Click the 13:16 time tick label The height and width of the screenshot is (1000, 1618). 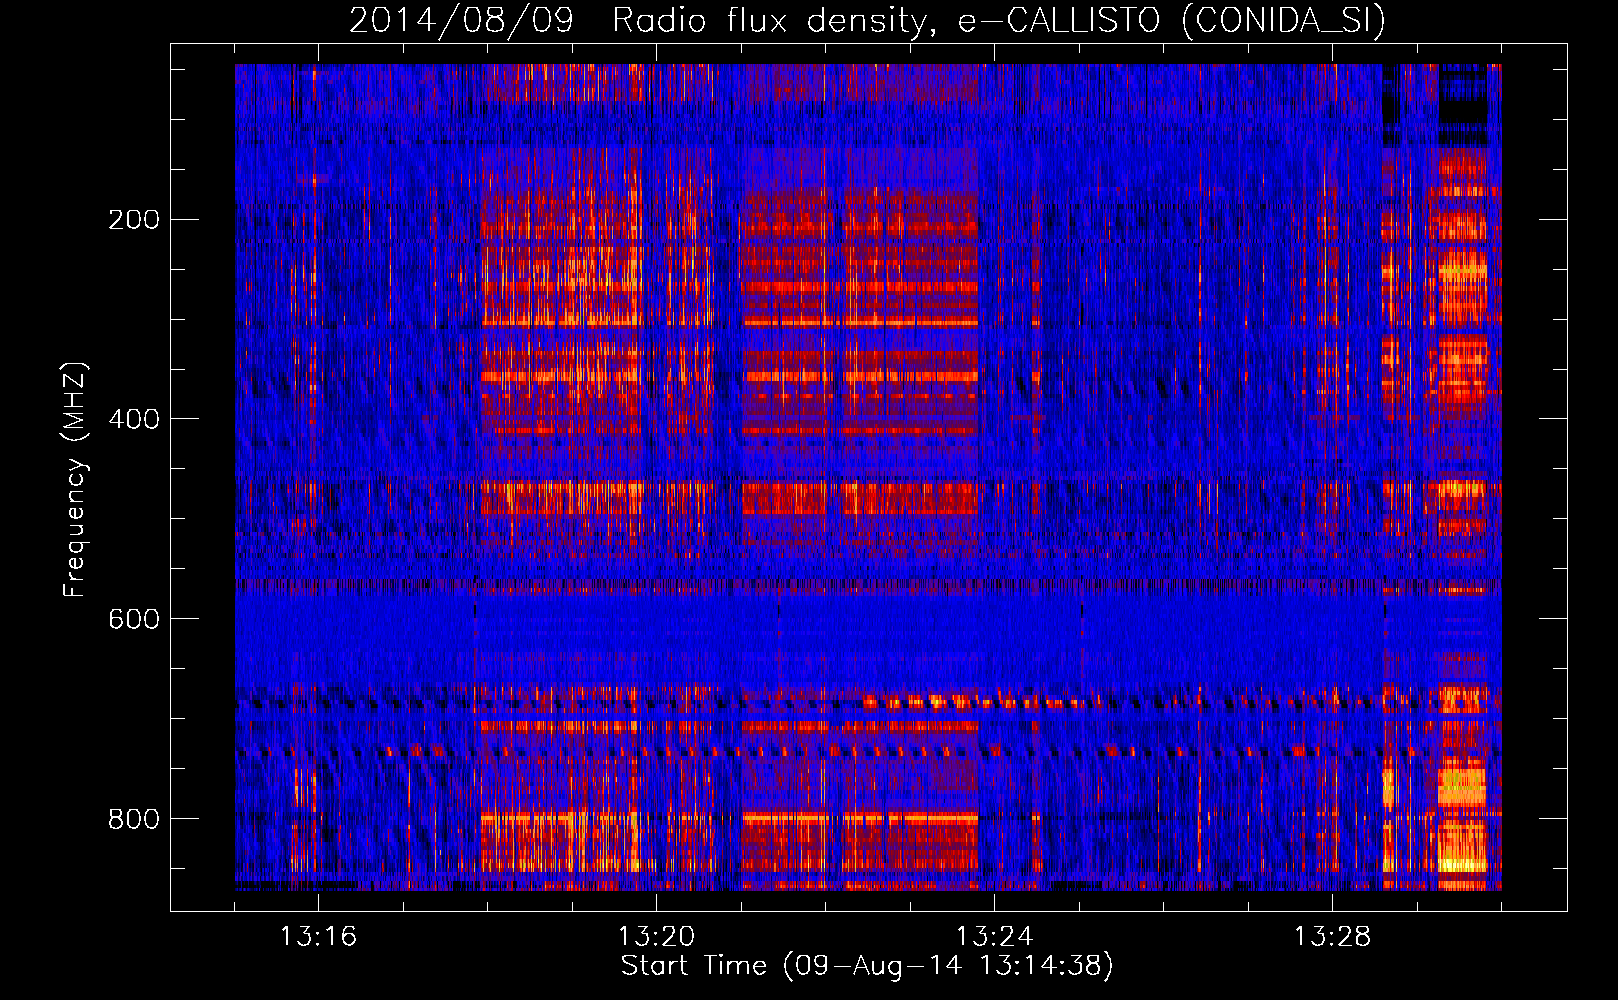tap(318, 936)
